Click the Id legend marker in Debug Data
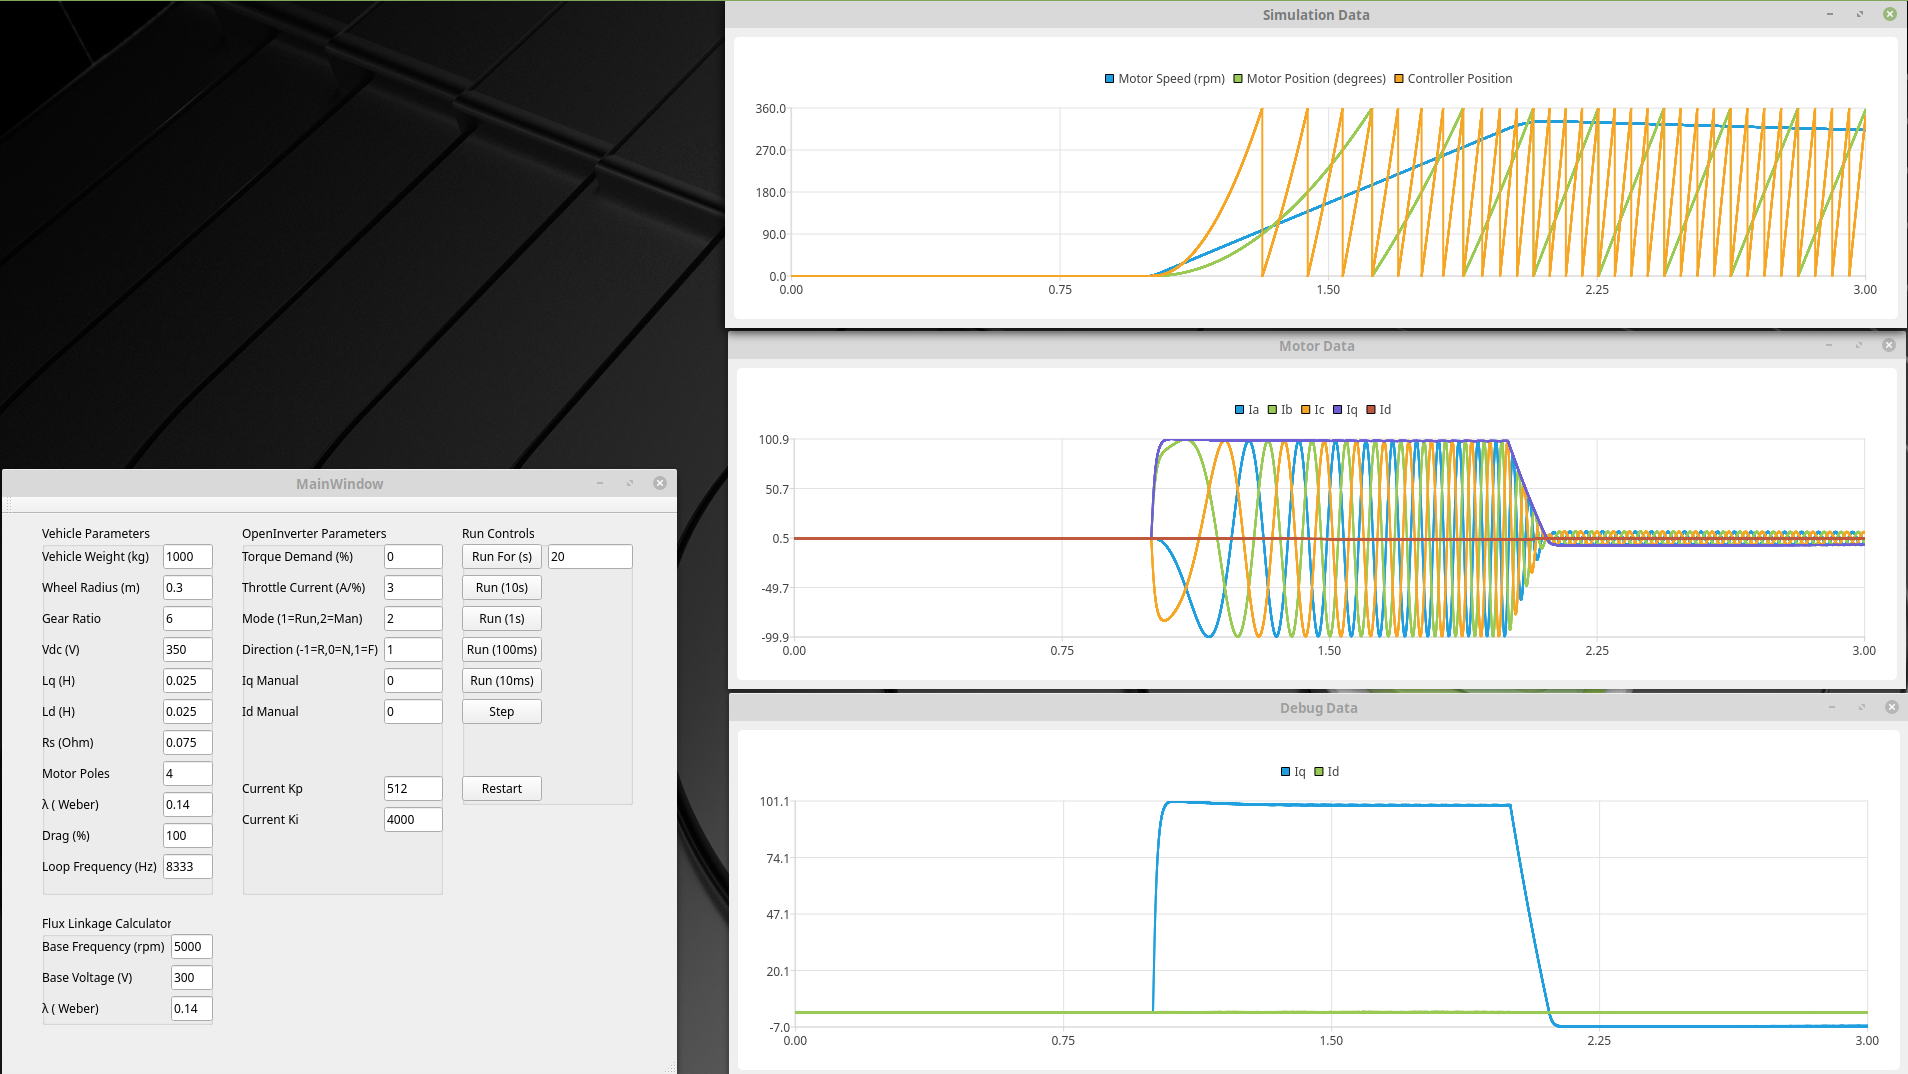This screenshot has width=1908, height=1074. (1319, 772)
